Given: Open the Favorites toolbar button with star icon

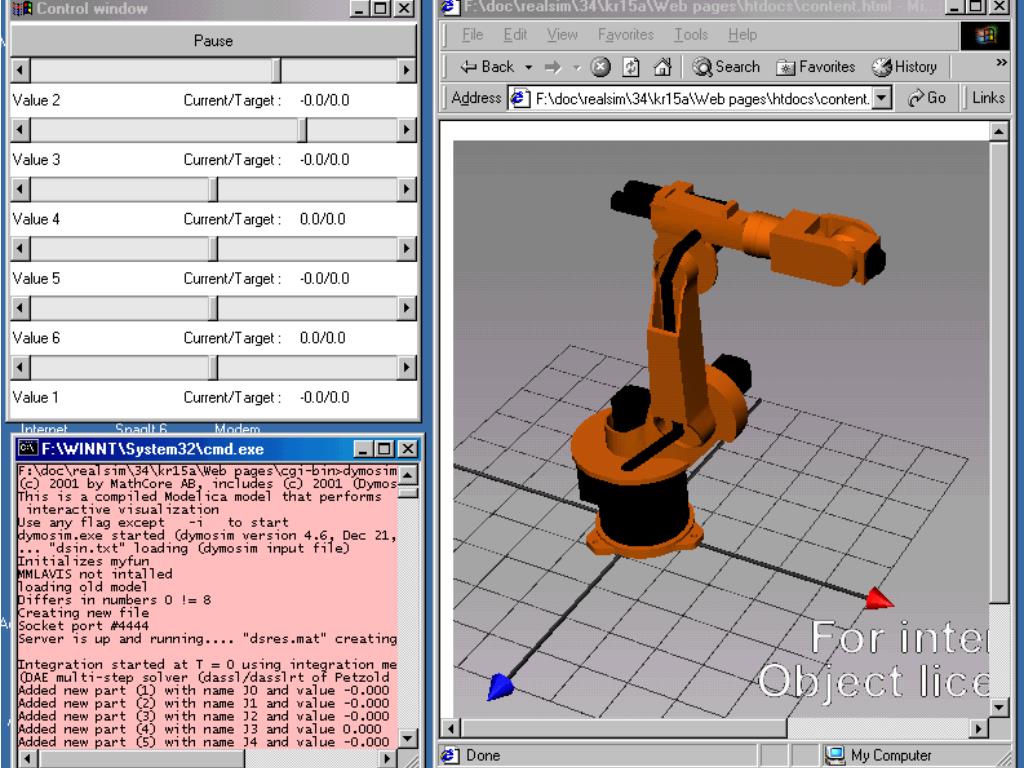Looking at the screenshot, I should click(816, 67).
